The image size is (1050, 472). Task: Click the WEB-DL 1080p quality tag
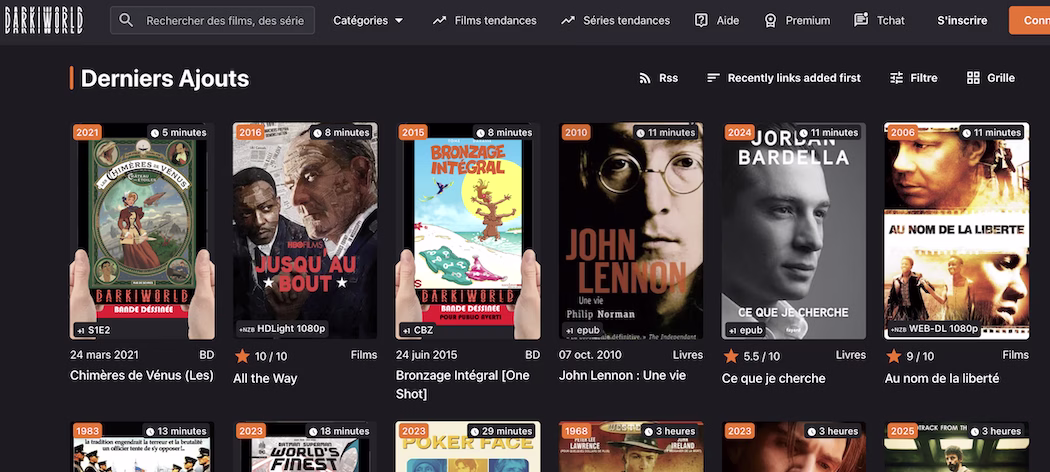tap(933, 329)
